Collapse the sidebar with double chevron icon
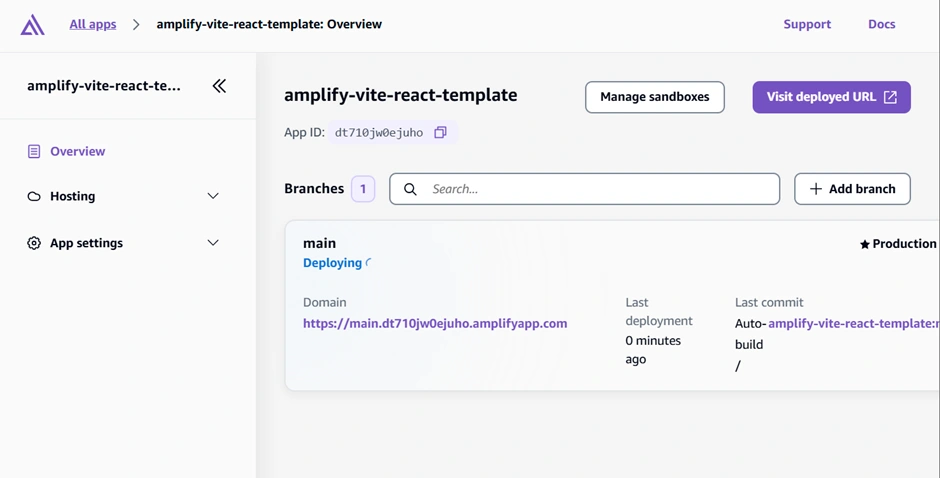Viewport: 940px width, 478px height. pyautogui.click(x=219, y=86)
